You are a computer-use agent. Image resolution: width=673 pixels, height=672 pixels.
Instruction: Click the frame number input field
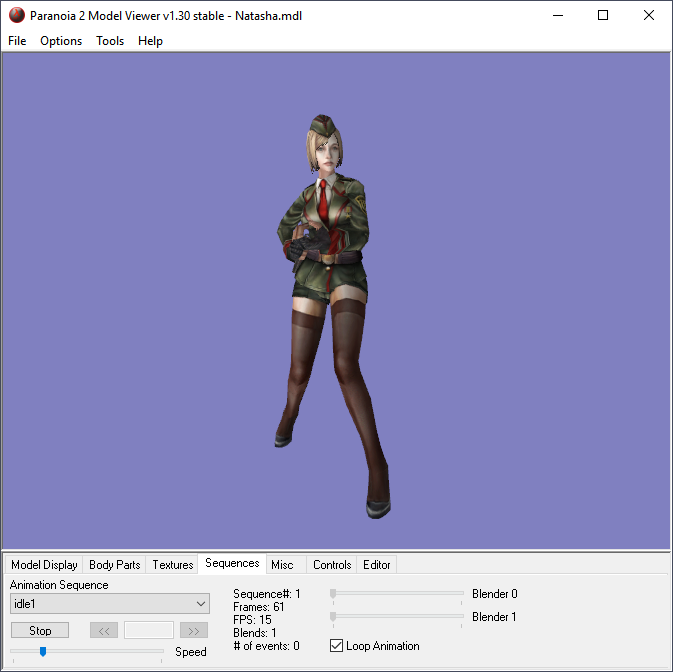pyautogui.click(x=149, y=630)
